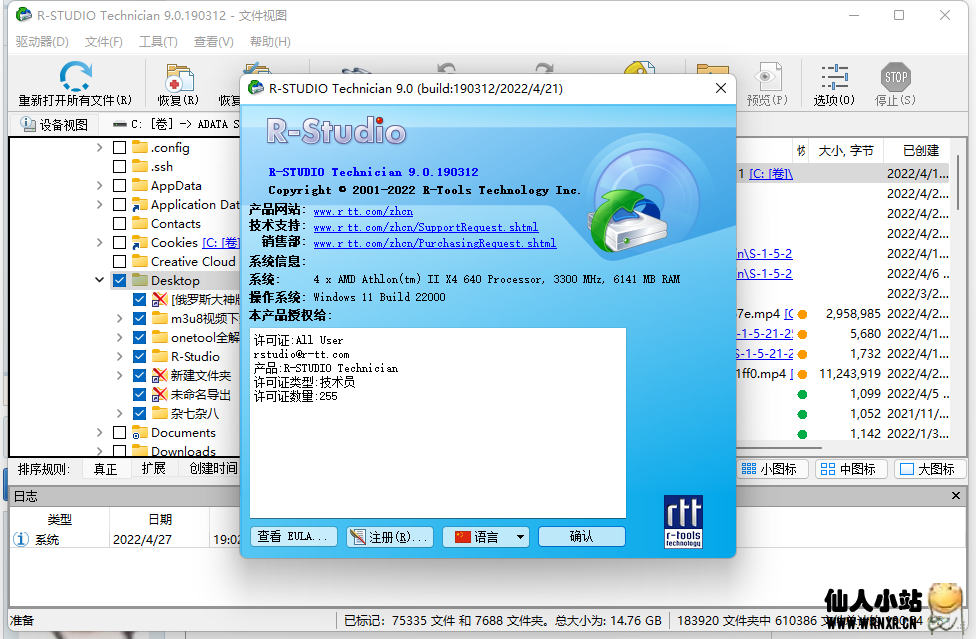
Task: Click the orange status dot for 7e.mp4
Action: coord(803,314)
